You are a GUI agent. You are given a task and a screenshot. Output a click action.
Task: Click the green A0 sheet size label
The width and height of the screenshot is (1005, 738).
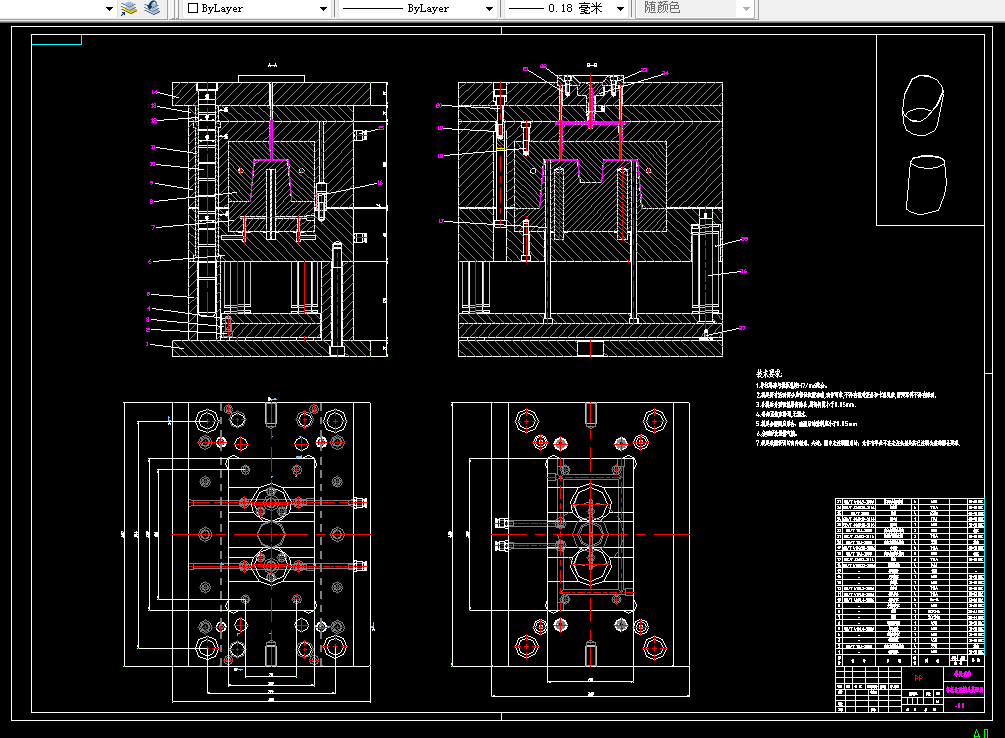981,733
